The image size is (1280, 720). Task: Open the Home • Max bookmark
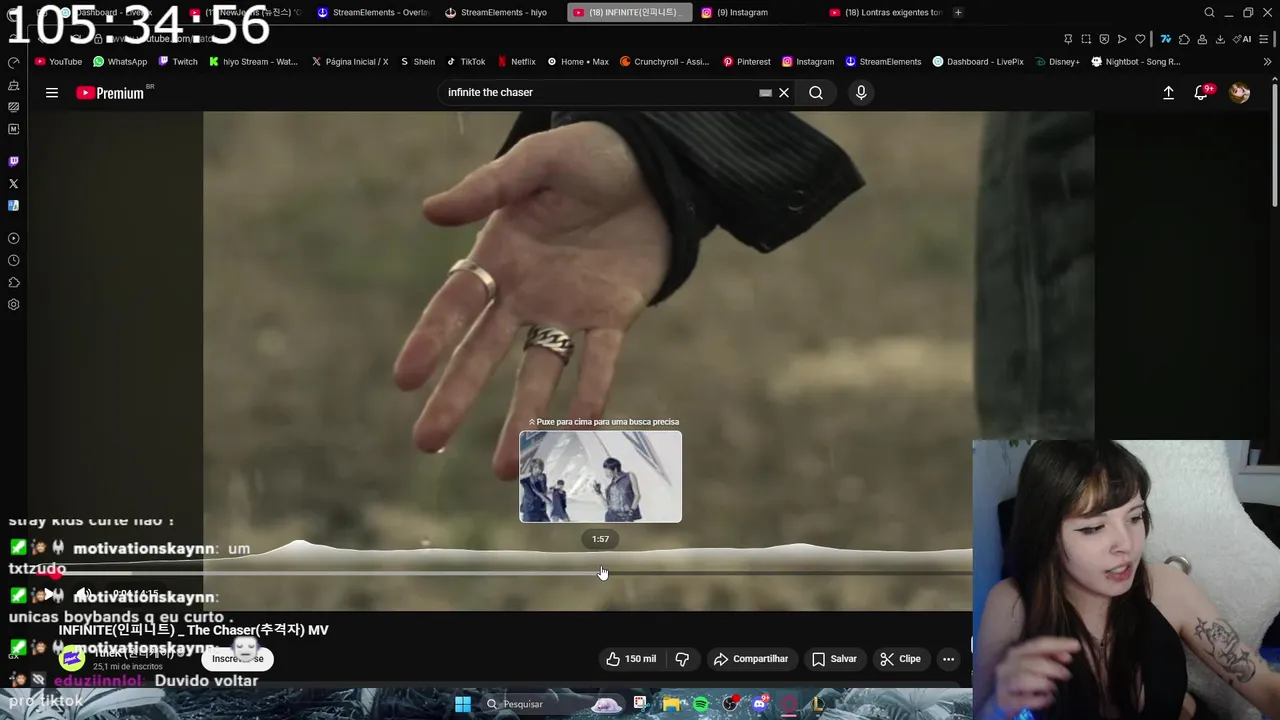(578, 62)
